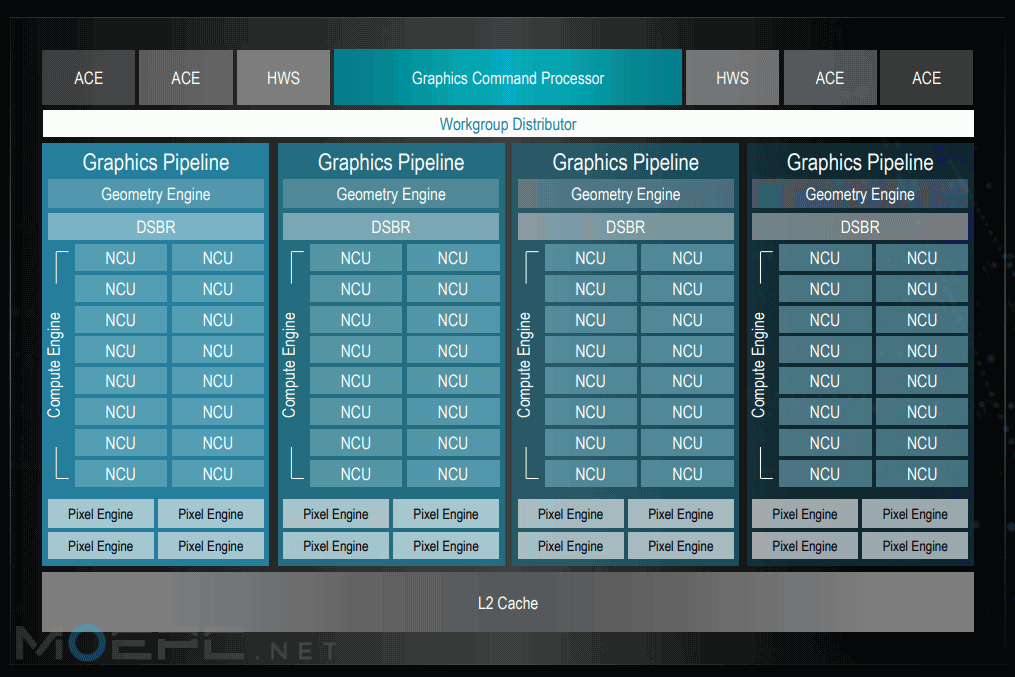Select Geometry Engine in the rightmost pipeline
Image resolution: width=1015 pixels, height=677 pixels.
[x=860, y=194]
